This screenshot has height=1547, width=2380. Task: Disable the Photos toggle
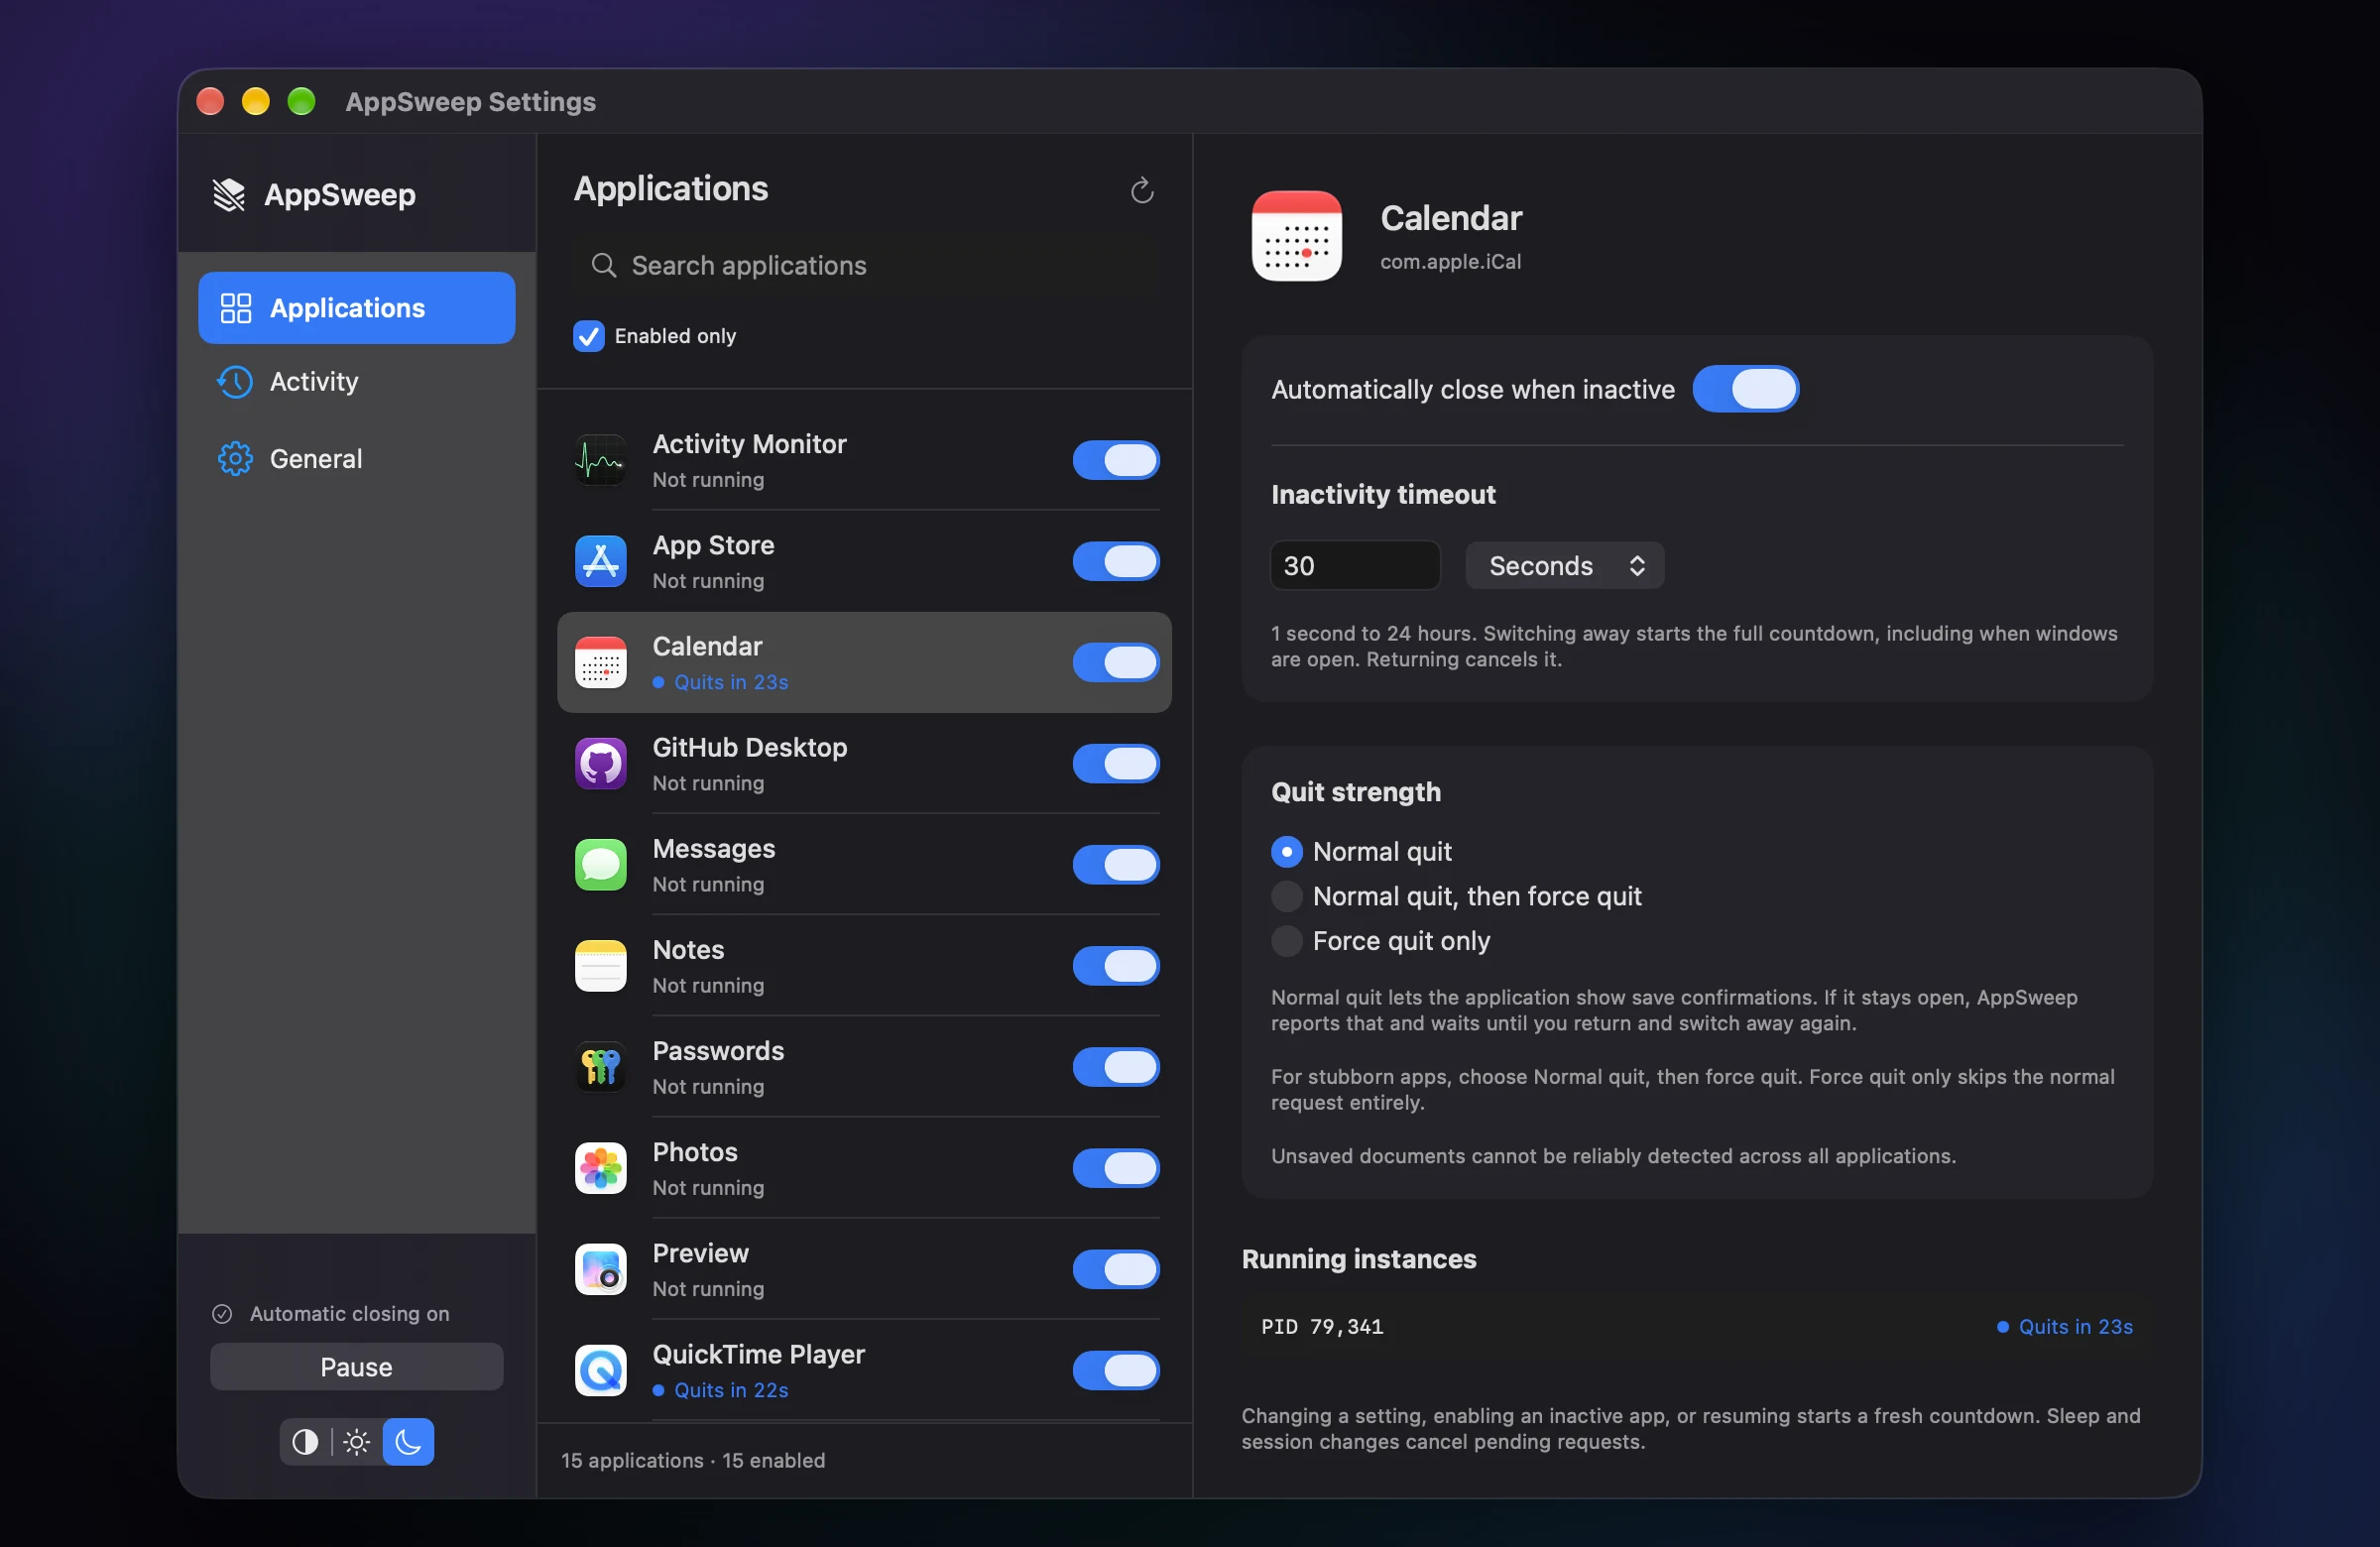coord(1116,1167)
